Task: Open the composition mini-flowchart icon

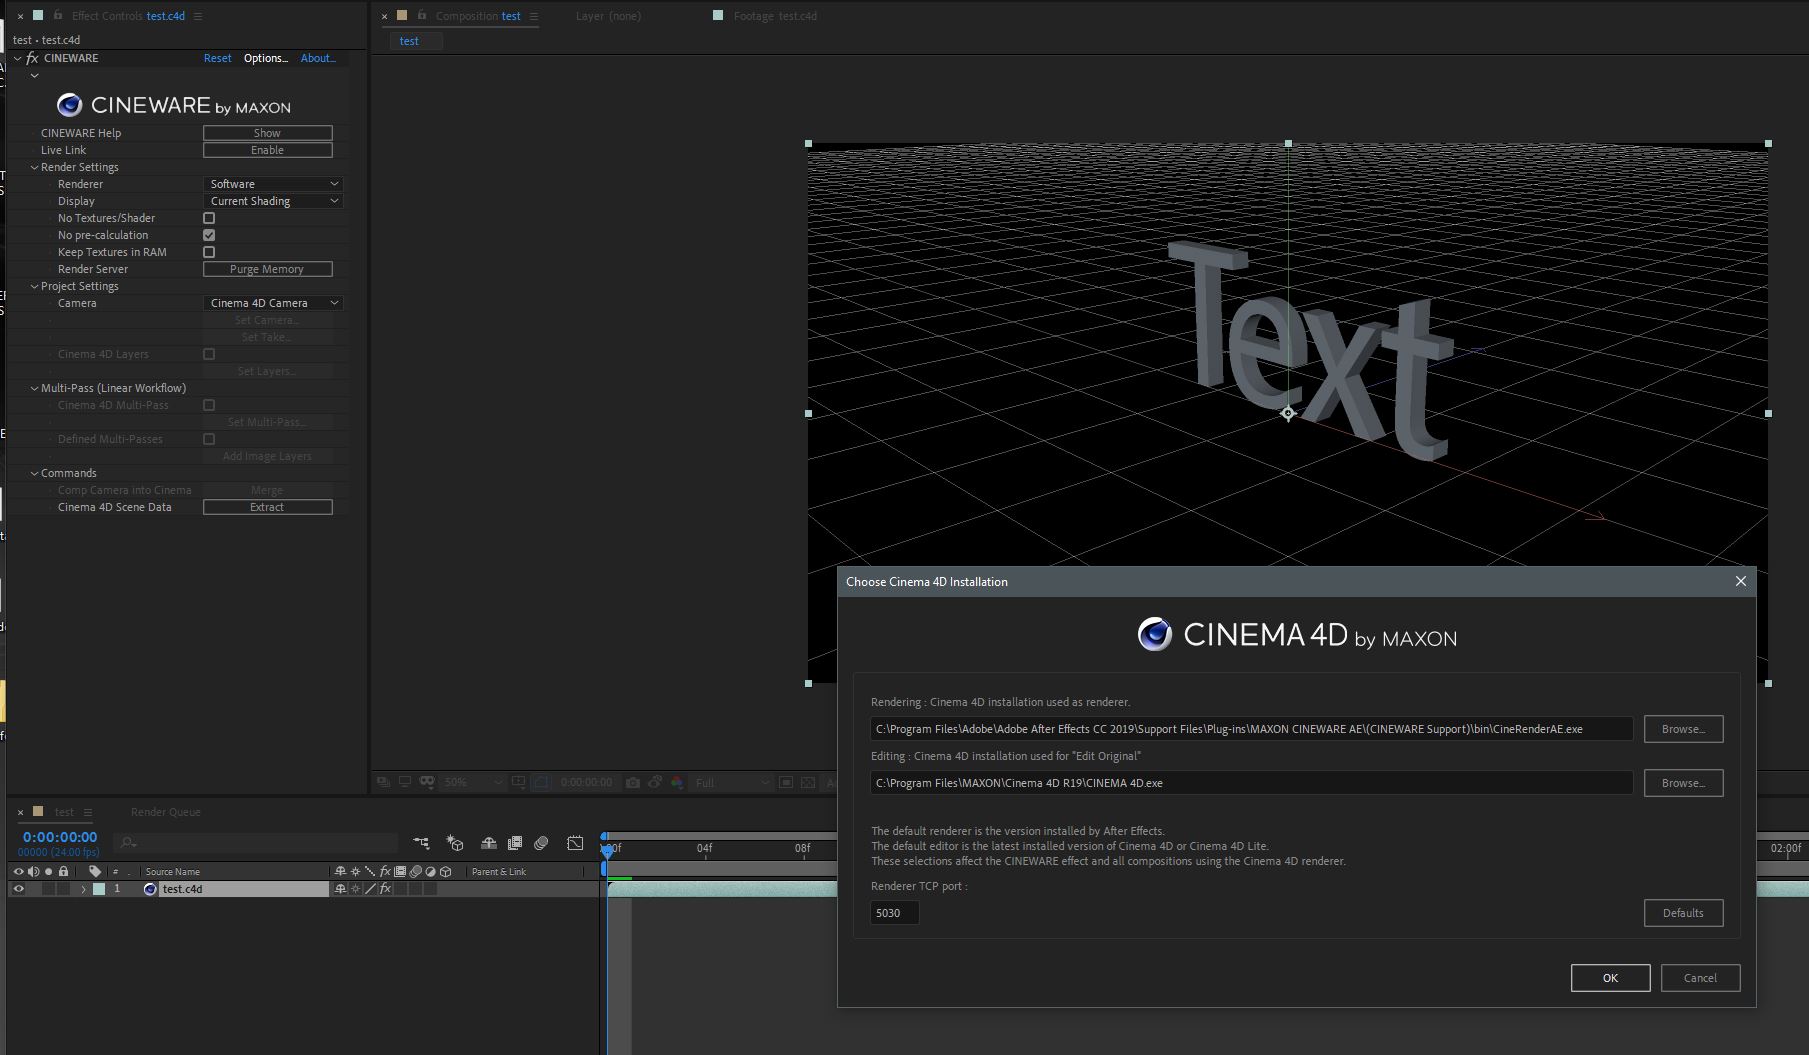Action: pyautogui.click(x=421, y=843)
